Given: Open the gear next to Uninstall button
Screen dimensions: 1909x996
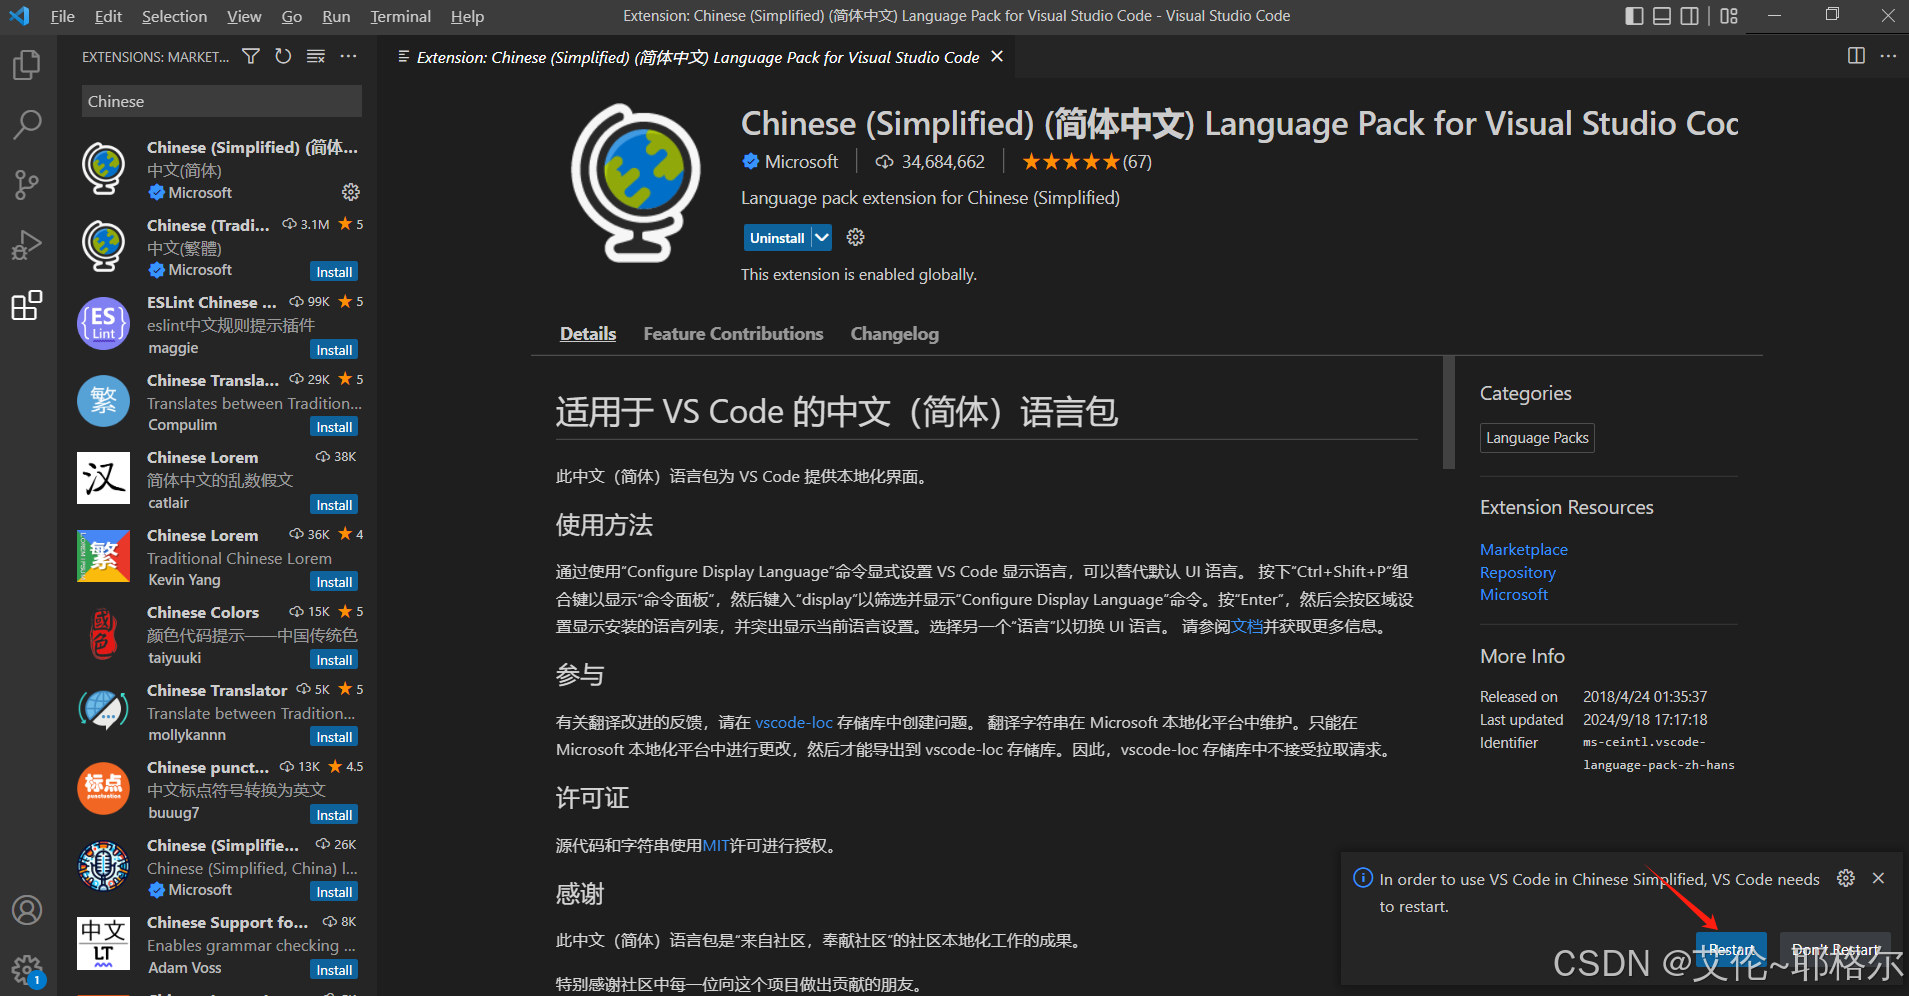Looking at the screenshot, I should tap(855, 237).
